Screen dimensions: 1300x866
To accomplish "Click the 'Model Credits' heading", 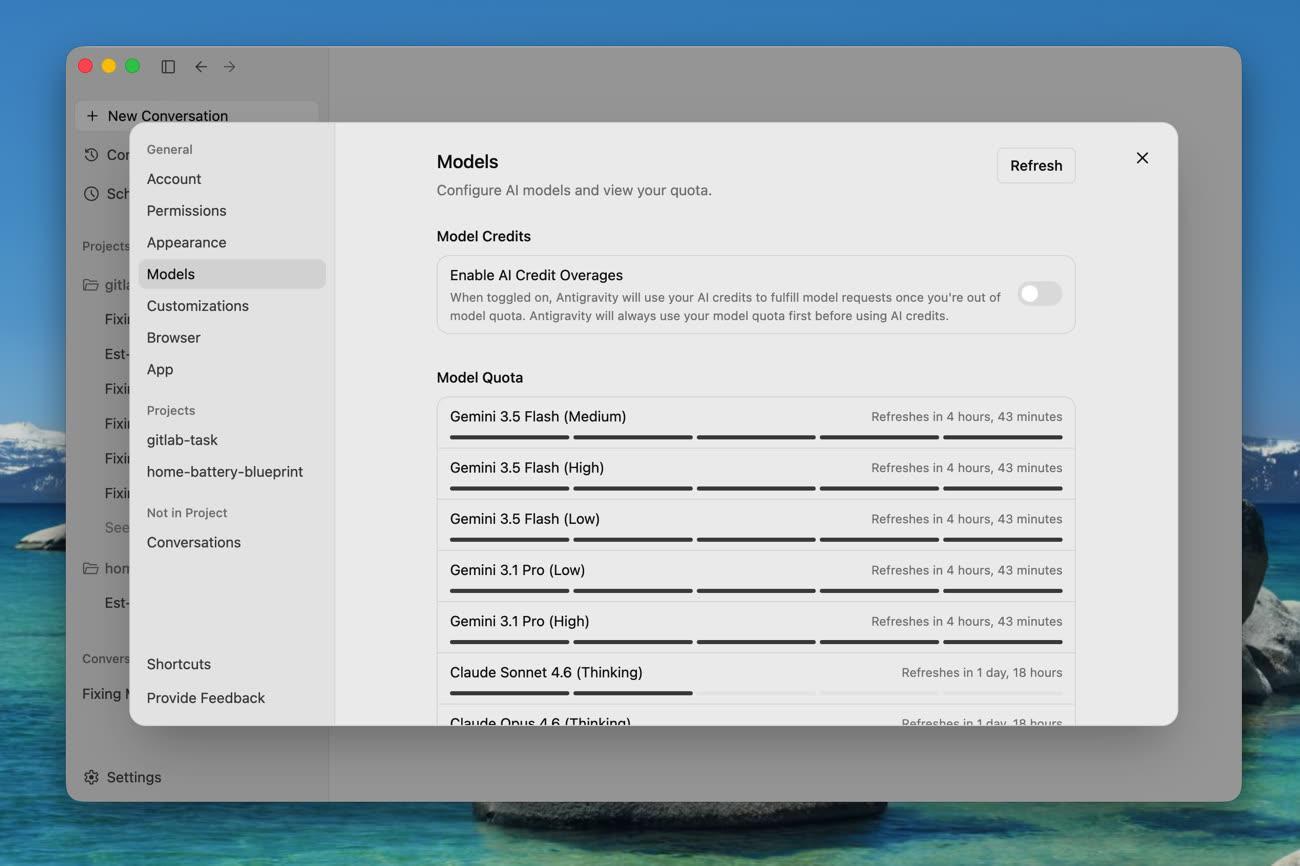I will [484, 236].
